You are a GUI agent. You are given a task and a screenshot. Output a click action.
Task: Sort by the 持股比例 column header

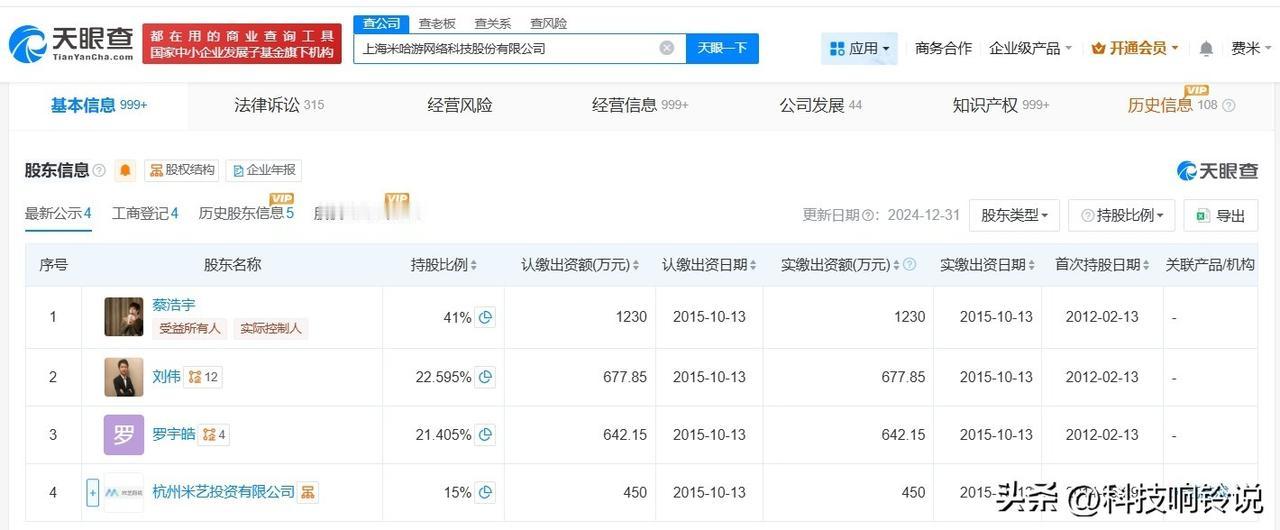coord(444,265)
